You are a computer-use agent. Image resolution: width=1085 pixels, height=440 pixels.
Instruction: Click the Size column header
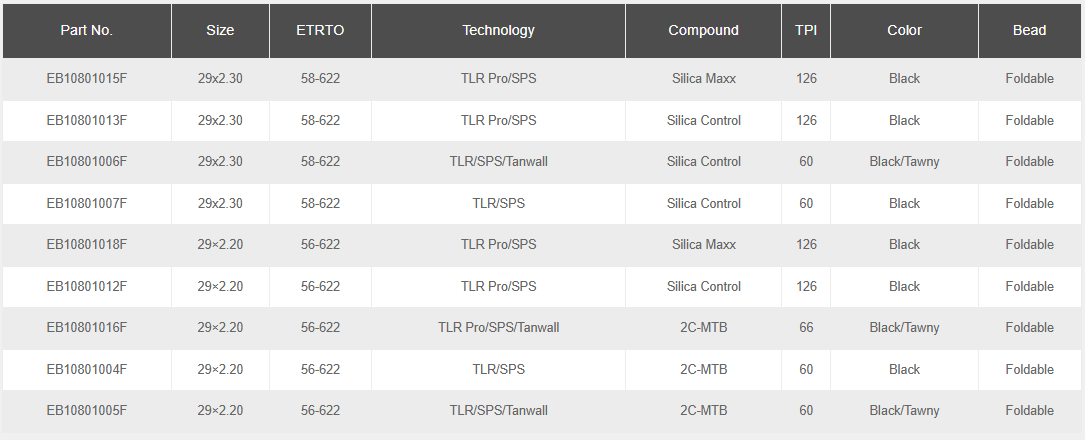220,30
